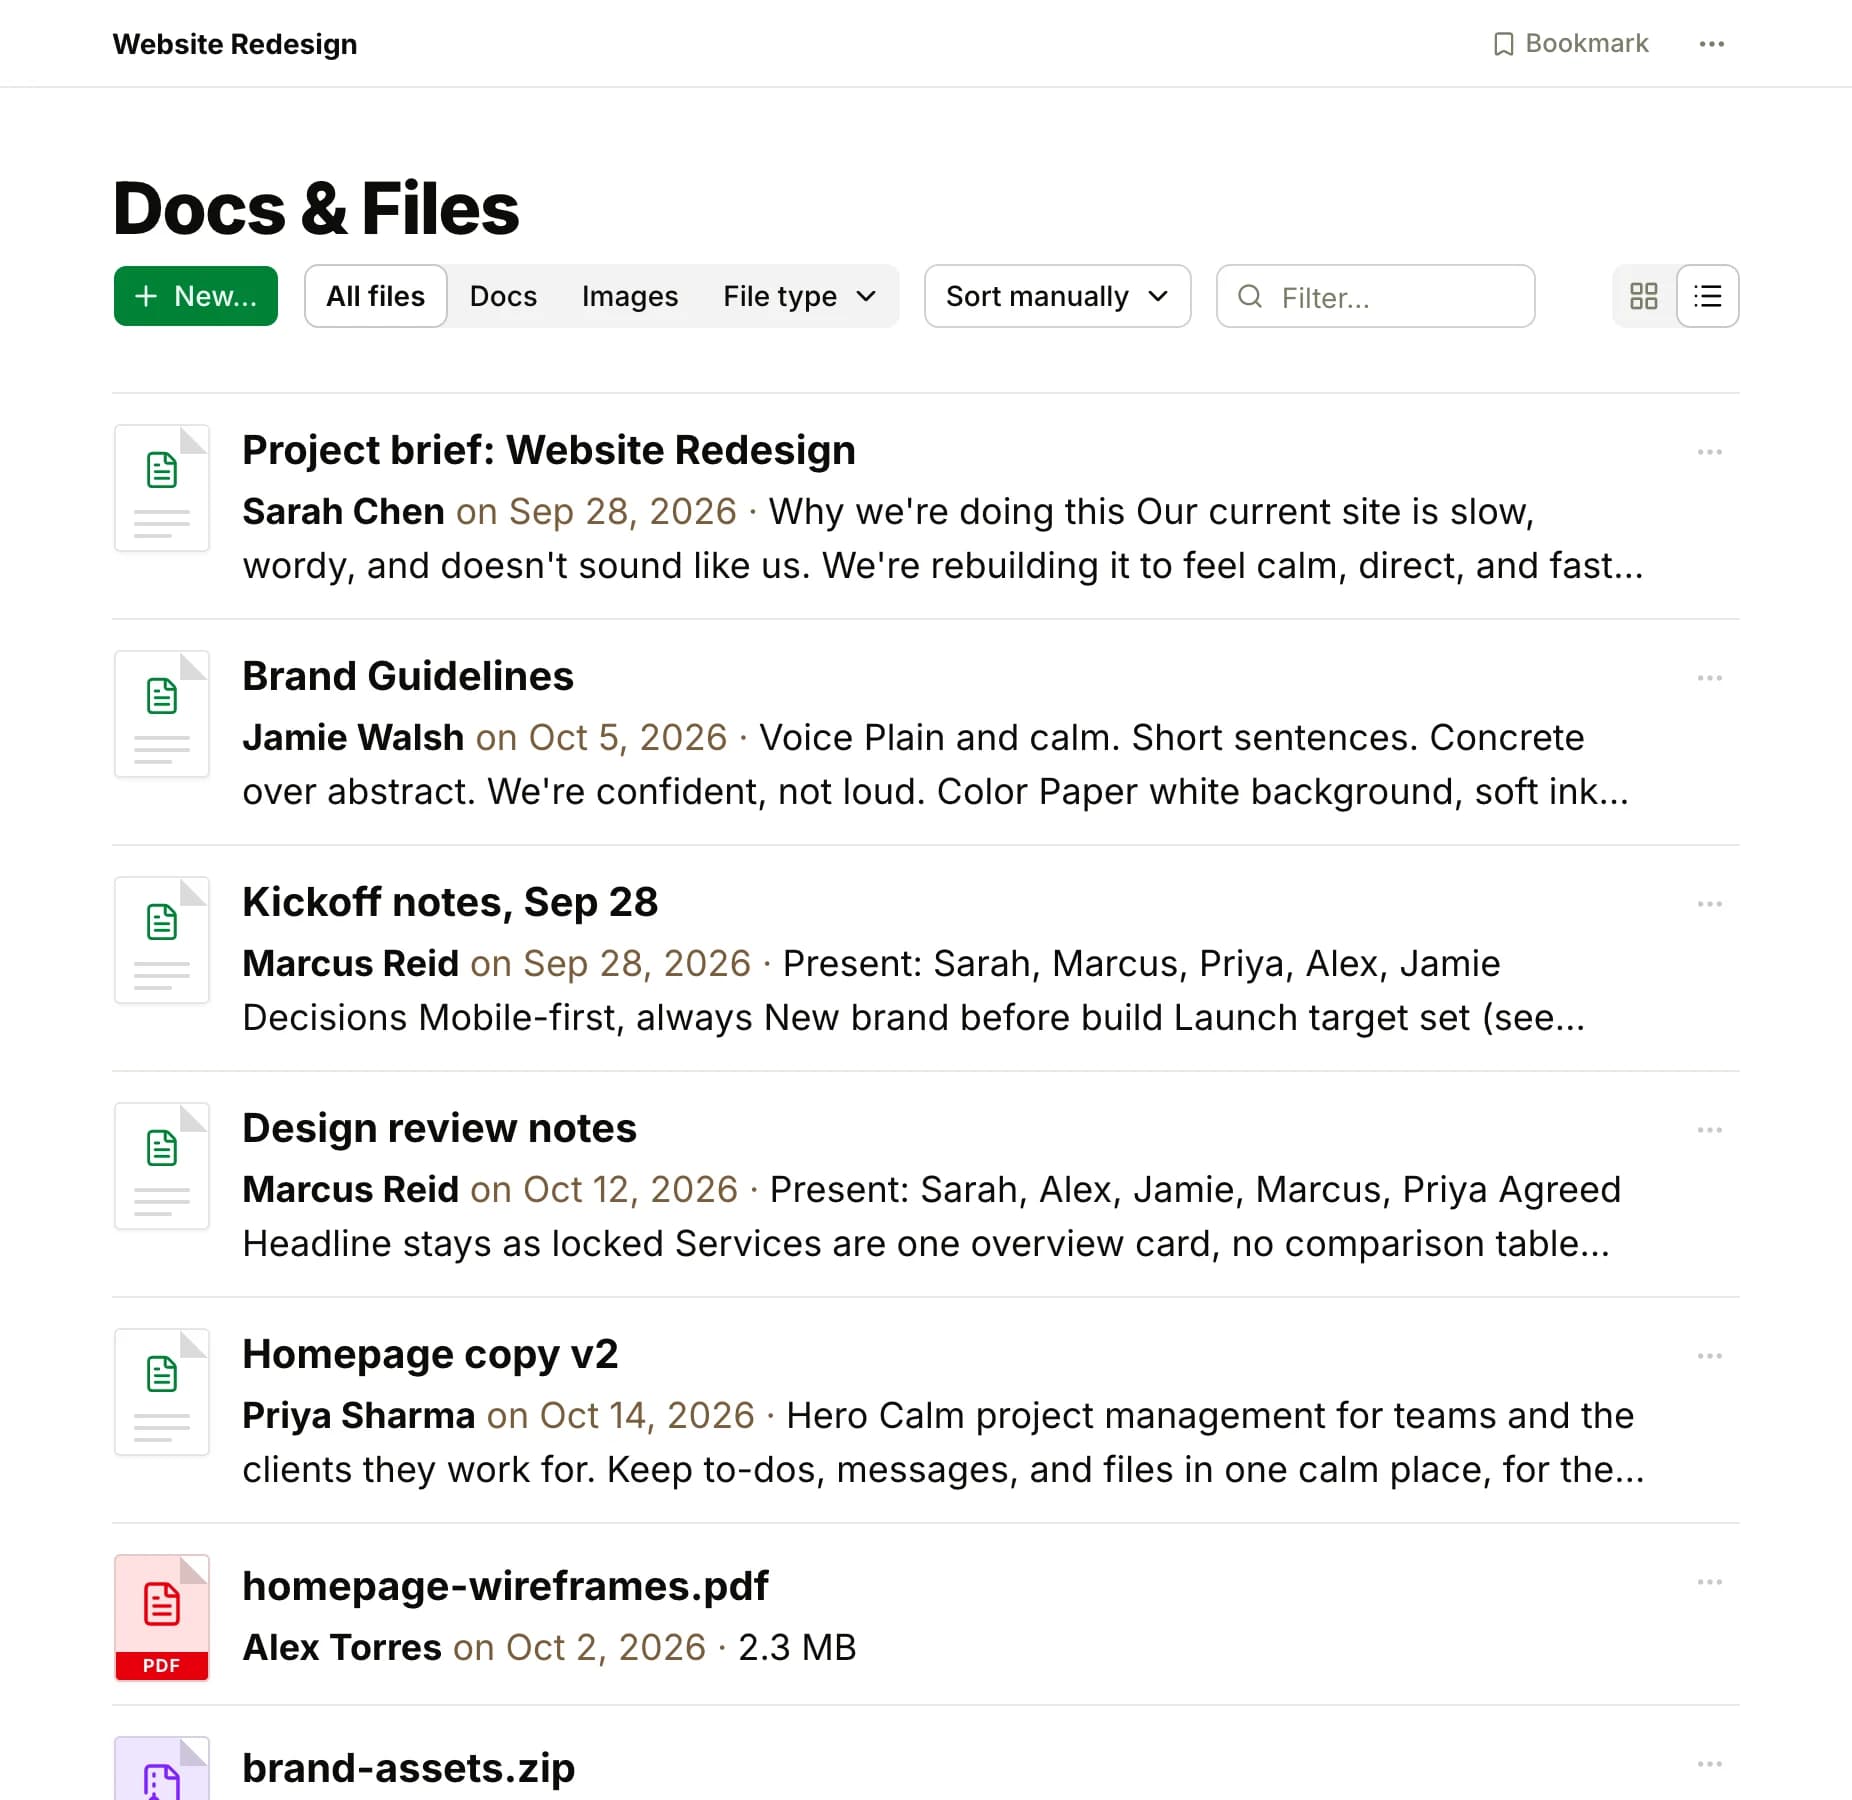Open homepage-wireframes.pdf file
This screenshot has width=1852, height=1800.
pyautogui.click(x=505, y=1586)
